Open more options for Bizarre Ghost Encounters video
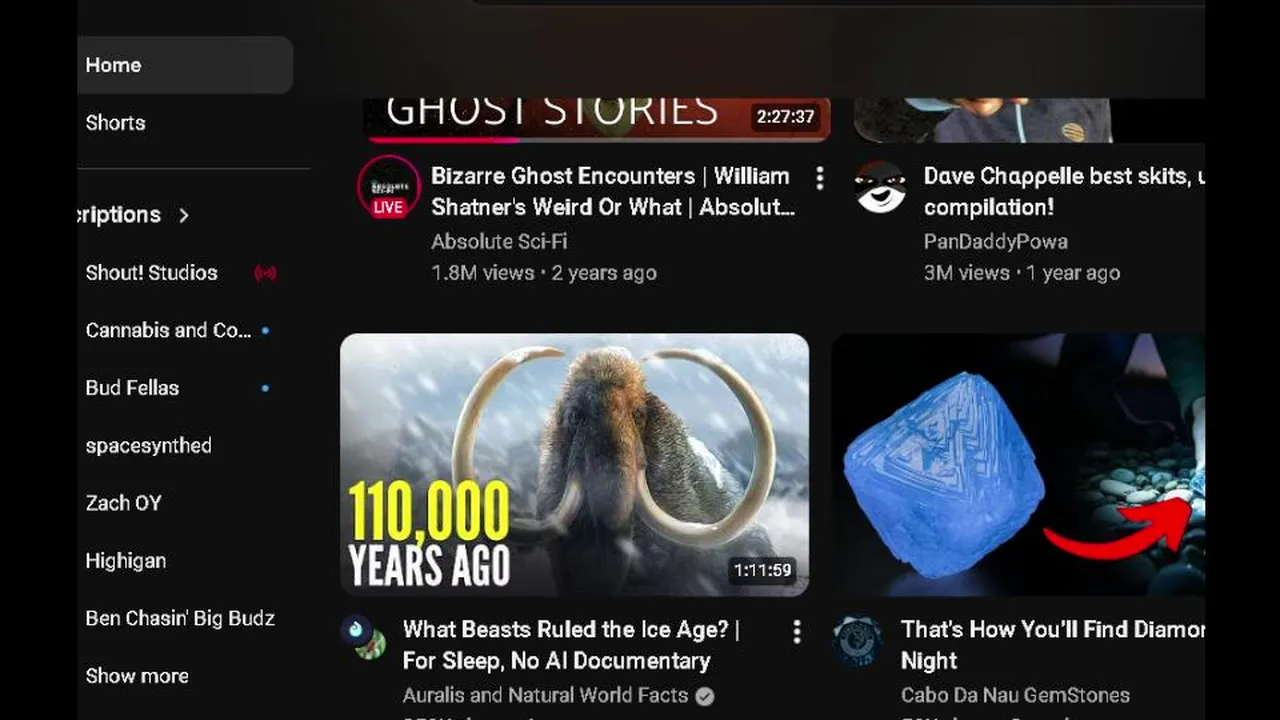1280x720 pixels. [x=819, y=178]
